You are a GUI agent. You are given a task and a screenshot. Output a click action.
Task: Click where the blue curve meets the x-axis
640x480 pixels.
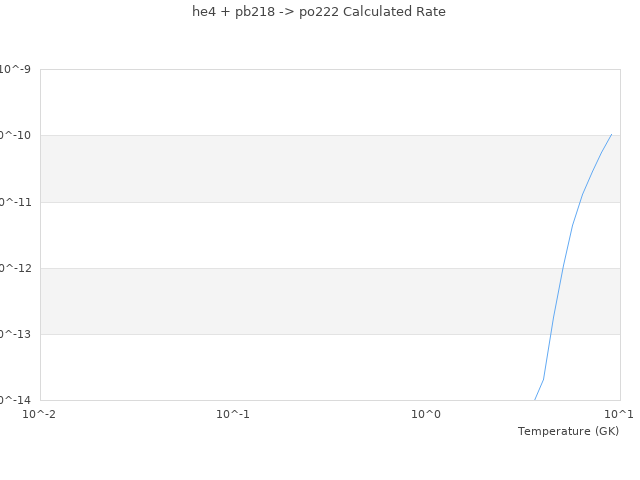[x=535, y=399]
